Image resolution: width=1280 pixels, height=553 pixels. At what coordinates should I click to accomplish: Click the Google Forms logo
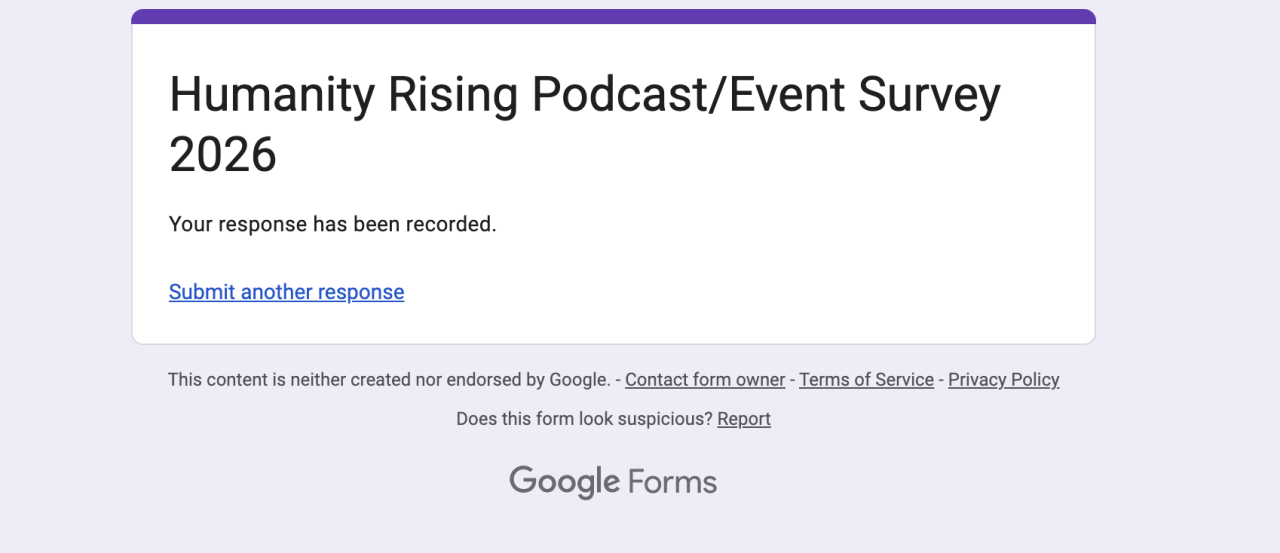(613, 482)
